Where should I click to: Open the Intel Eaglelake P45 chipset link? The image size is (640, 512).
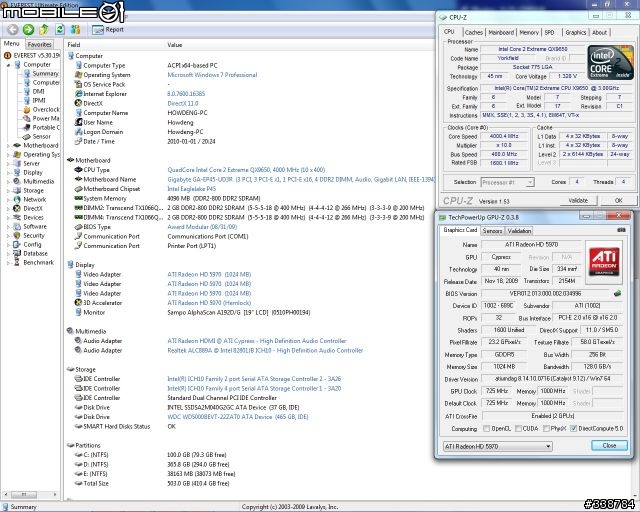pos(192,189)
